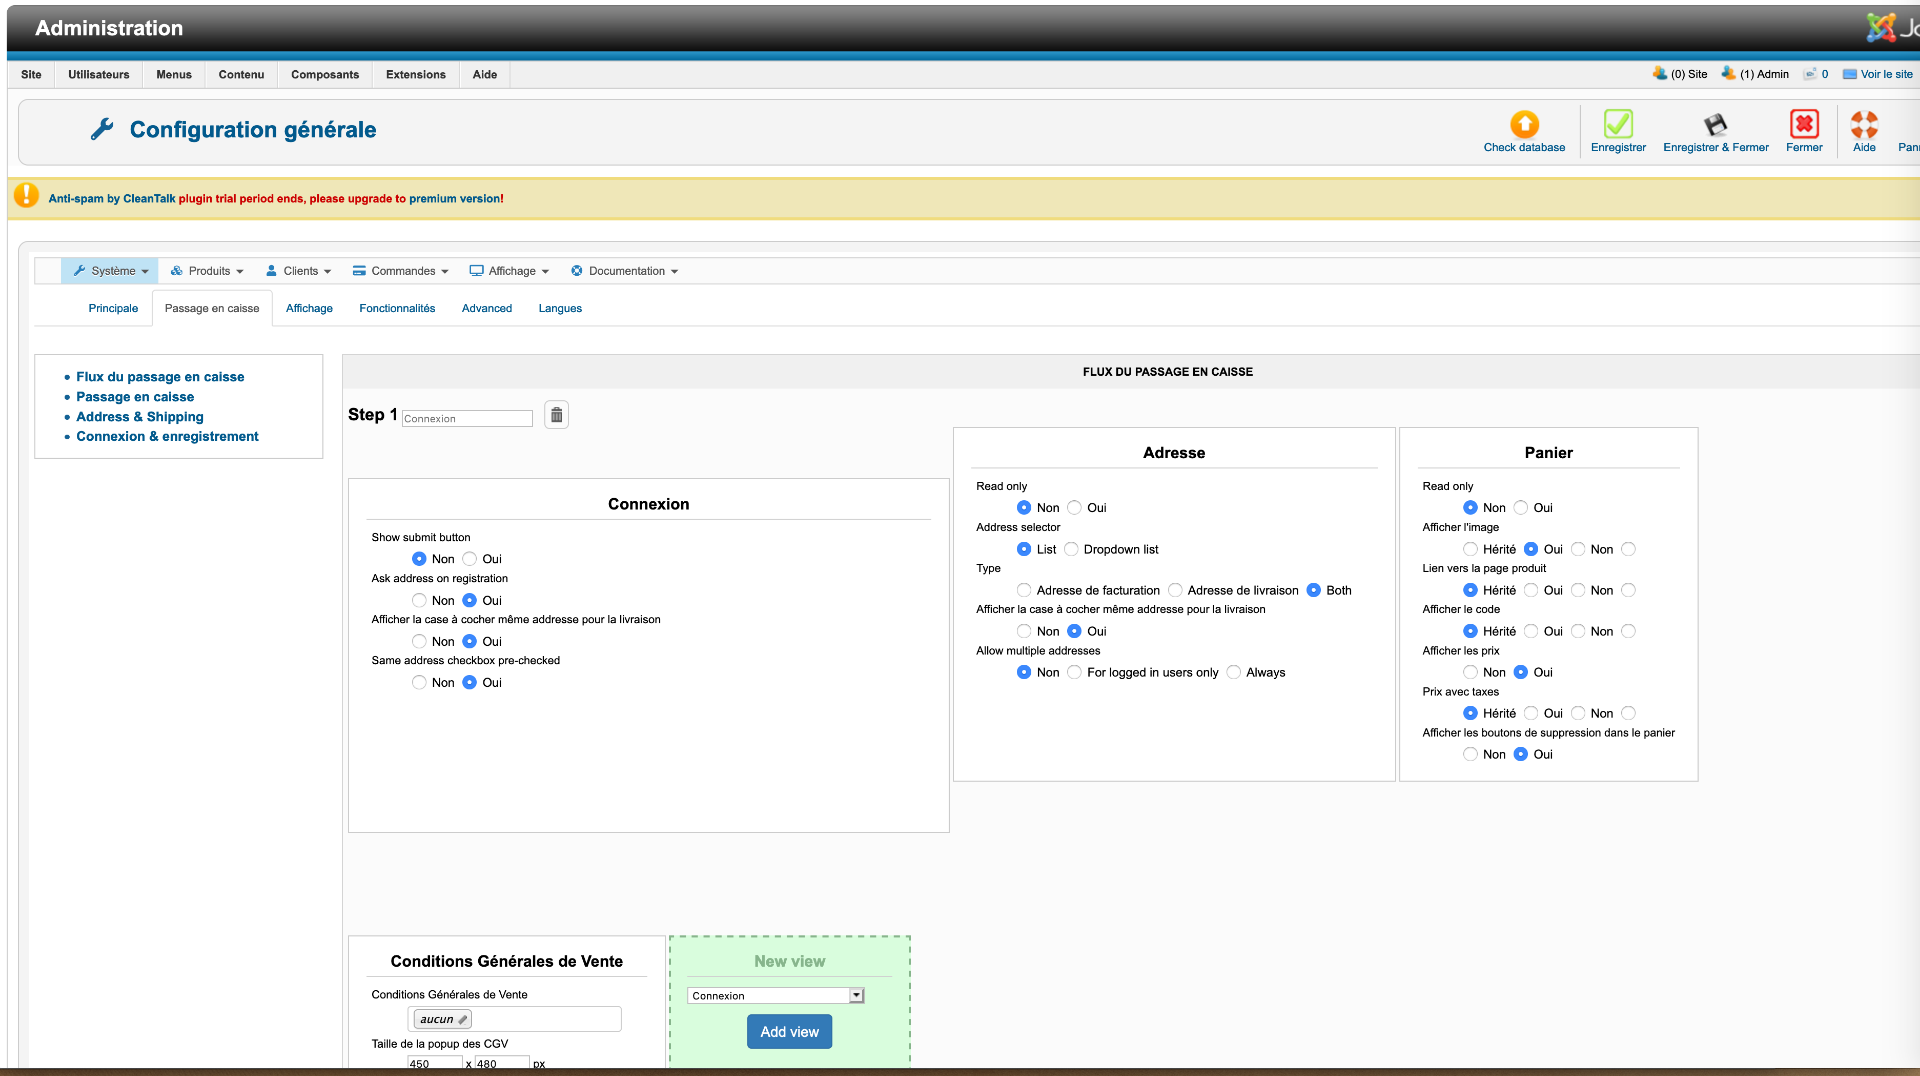The image size is (1920, 1076).
Task: Click Enregistrer & Fermer floppy icon
Action: coord(1716,124)
